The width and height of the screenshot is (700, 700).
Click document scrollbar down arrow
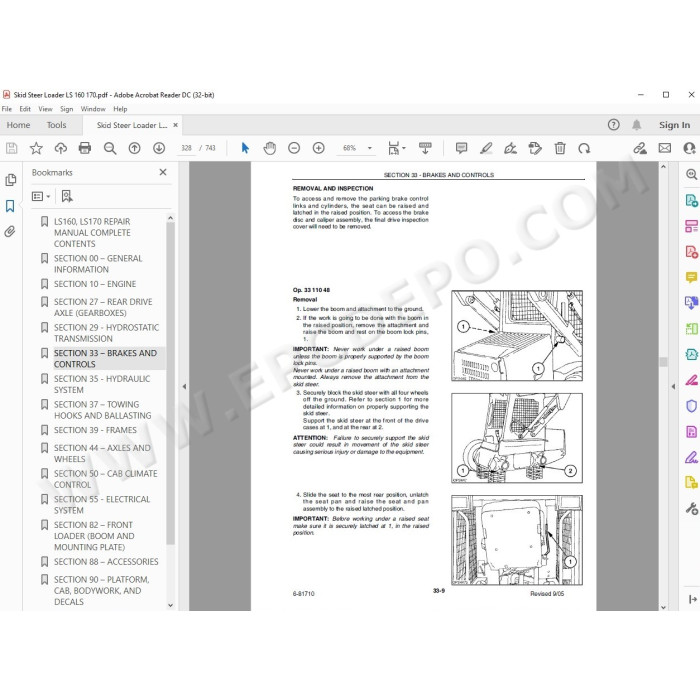pyautogui.click(x=663, y=607)
